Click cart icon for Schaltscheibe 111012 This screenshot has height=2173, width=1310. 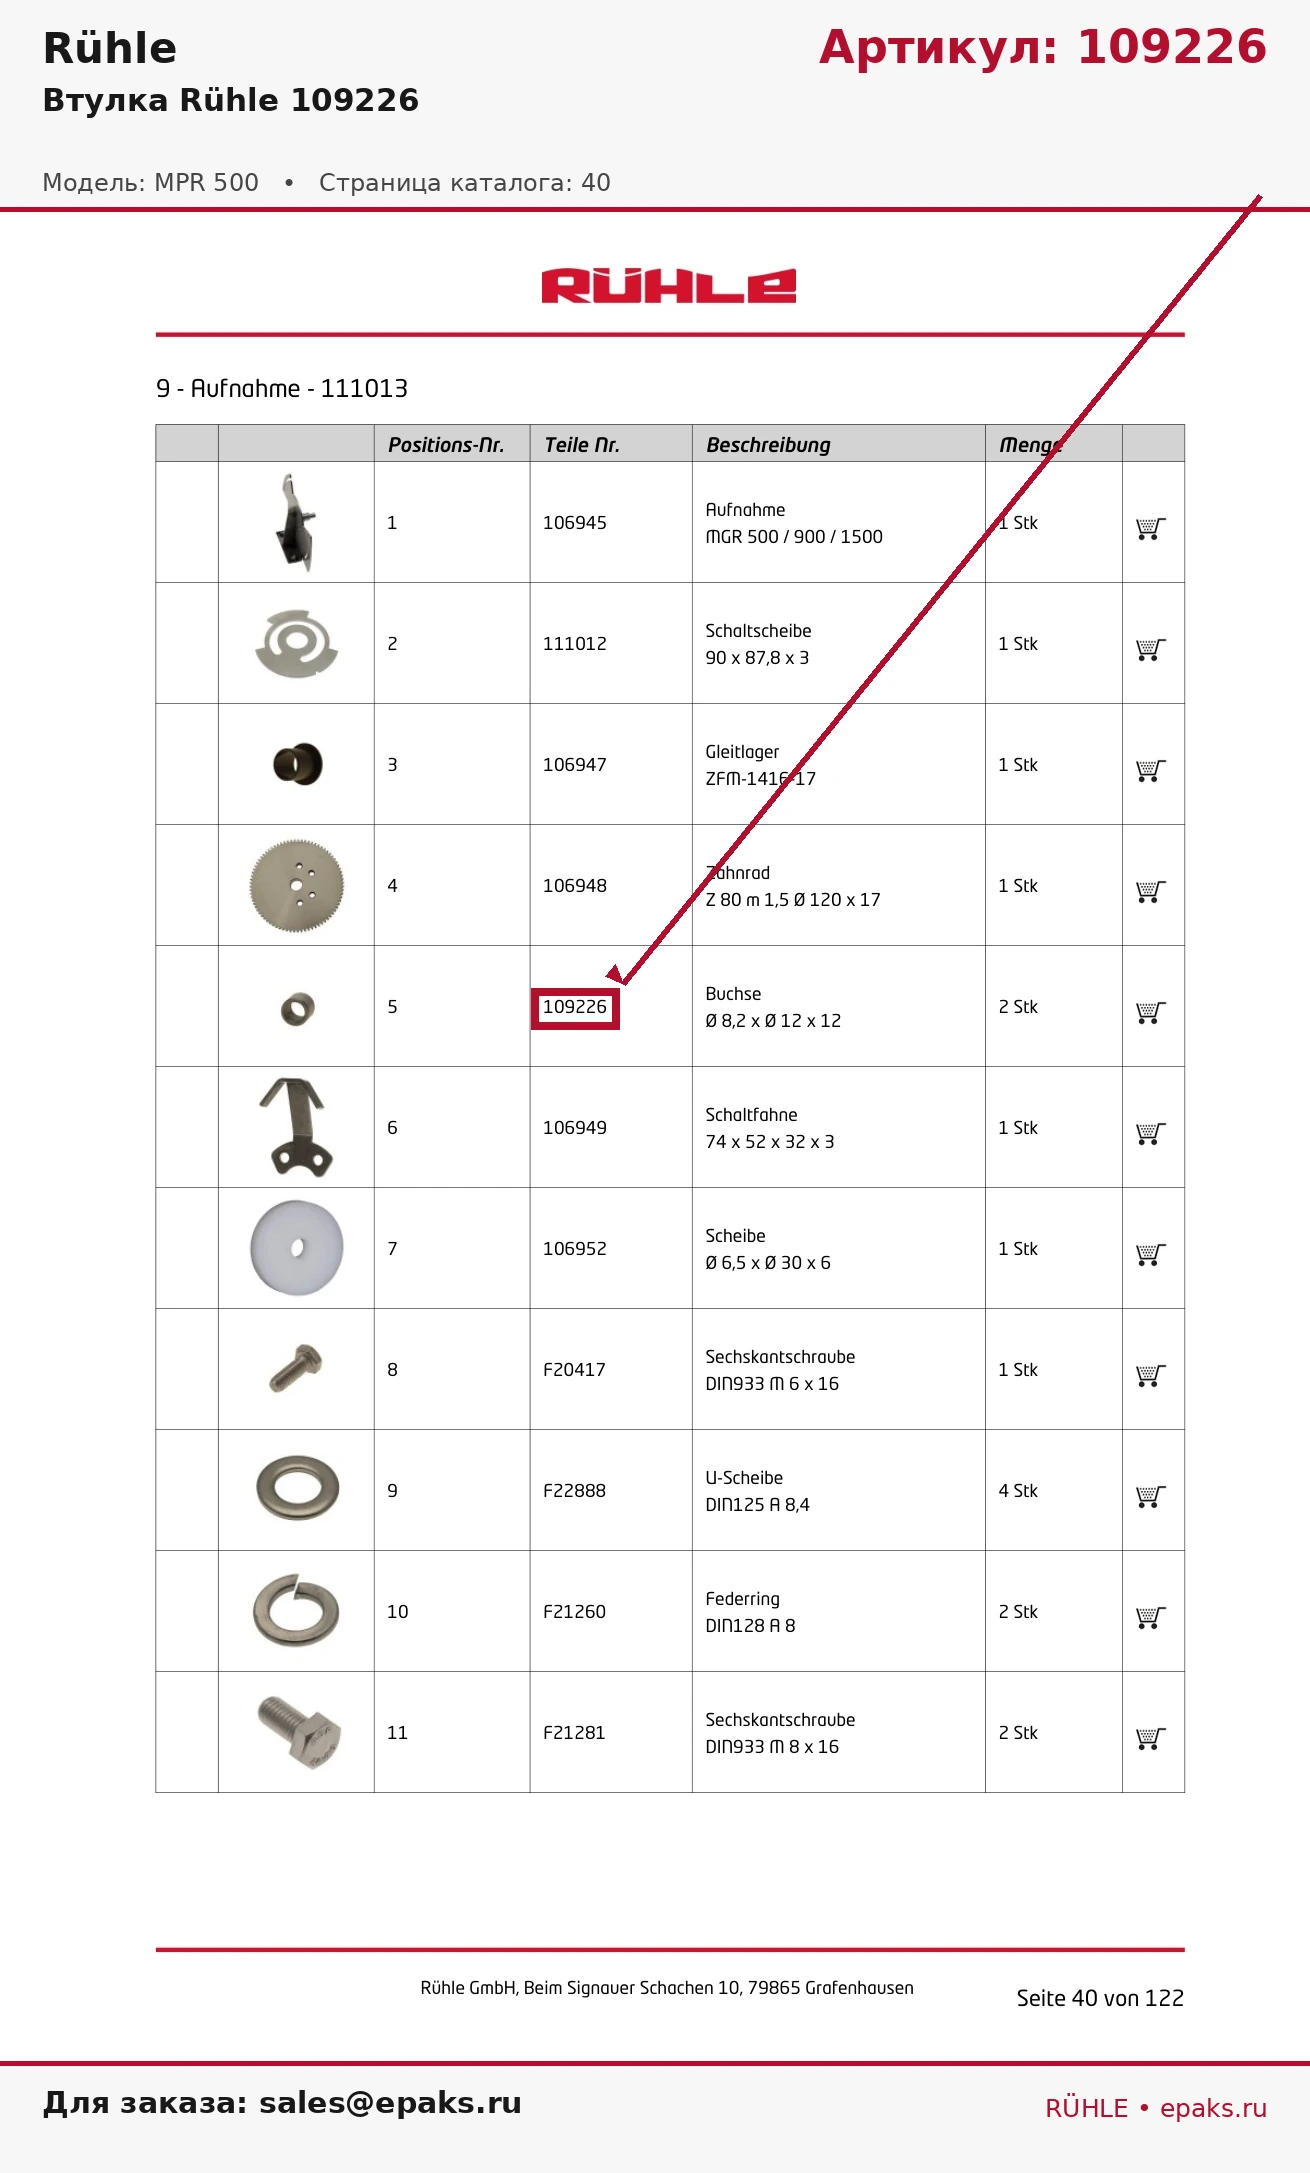(x=1151, y=649)
